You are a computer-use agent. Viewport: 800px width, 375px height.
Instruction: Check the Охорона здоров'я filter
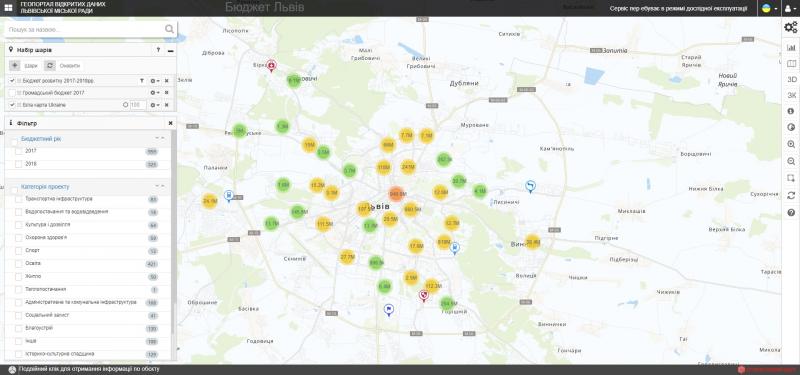(18, 238)
